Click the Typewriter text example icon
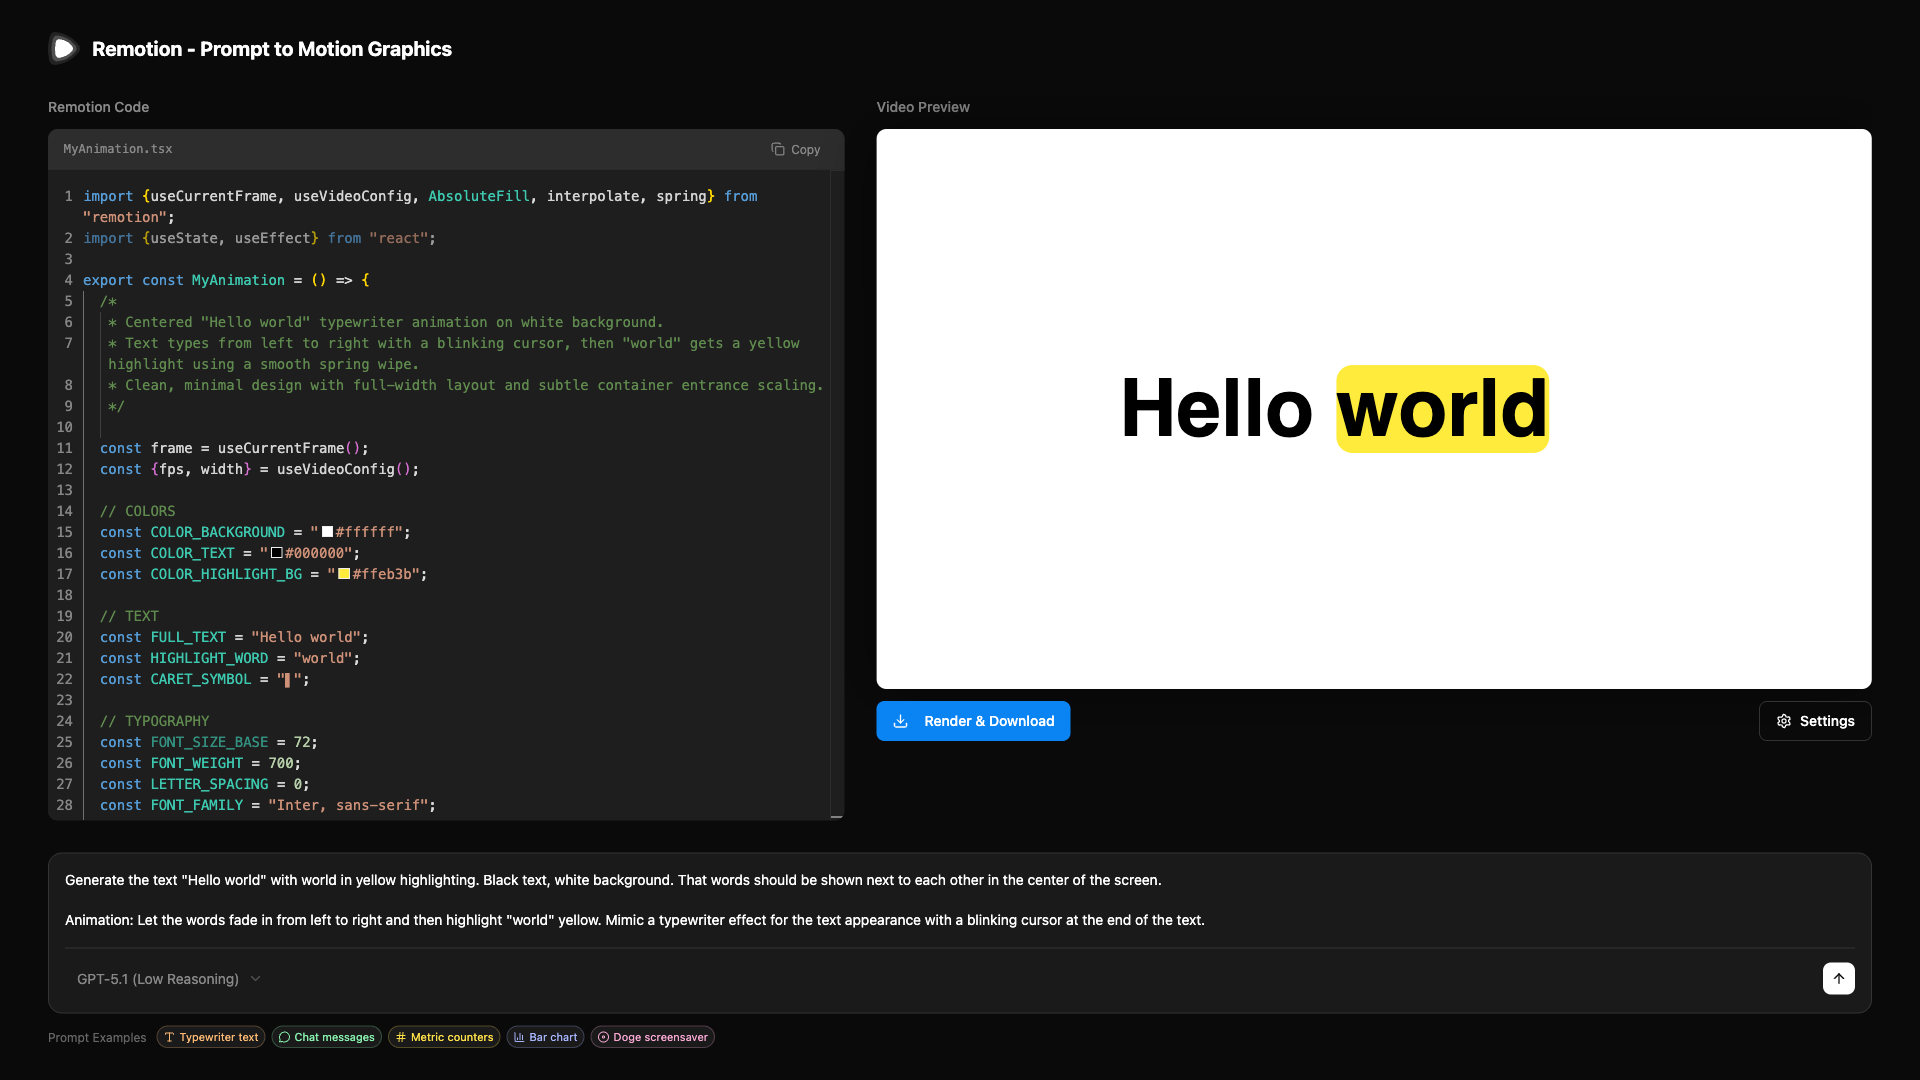Screen dimensions: 1920x1080 [x=170, y=1037]
